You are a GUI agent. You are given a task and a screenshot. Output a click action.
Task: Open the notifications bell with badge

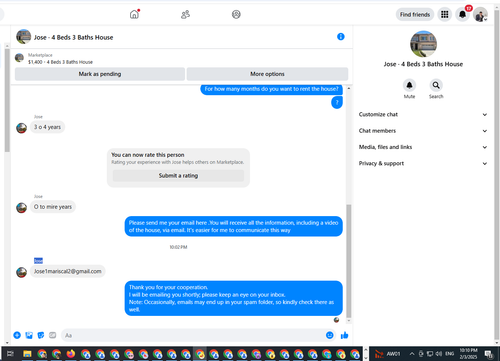pyautogui.click(x=462, y=14)
